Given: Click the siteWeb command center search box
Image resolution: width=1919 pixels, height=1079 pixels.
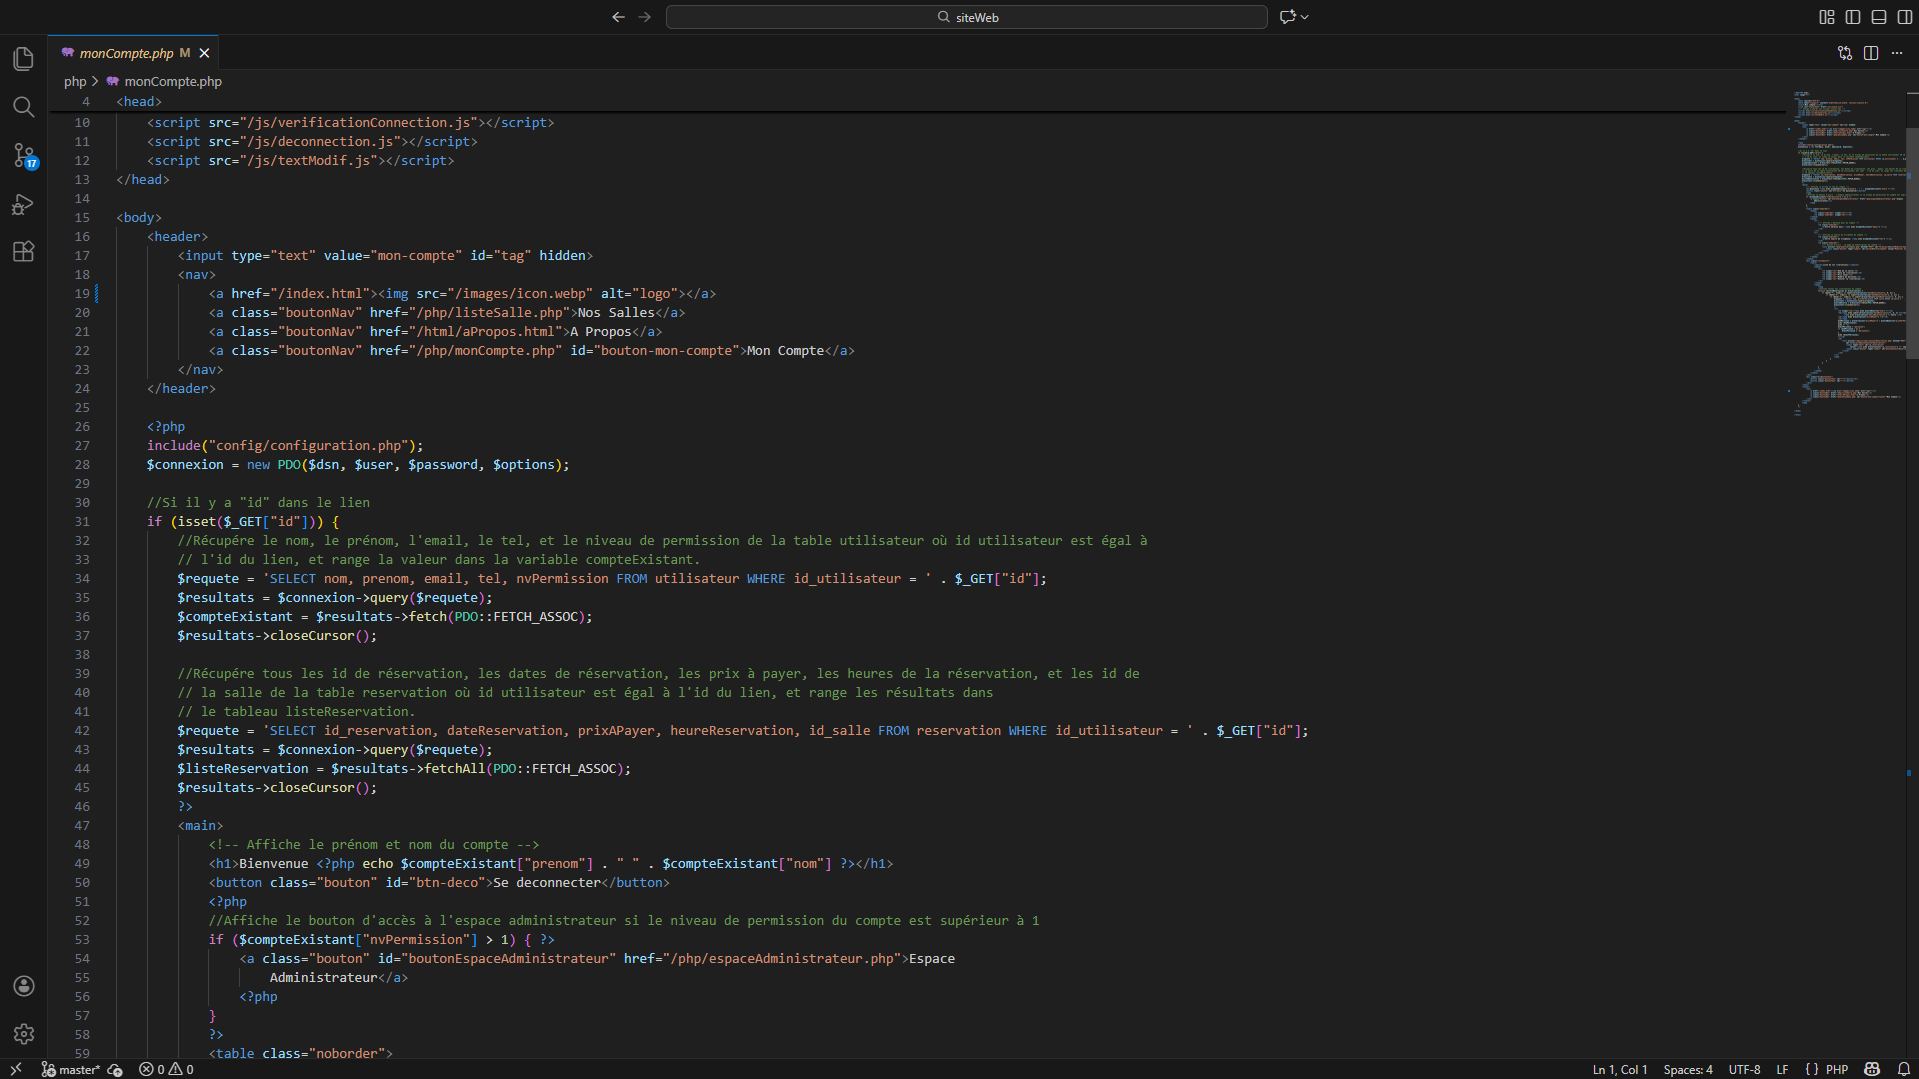Looking at the screenshot, I should pos(966,17).
